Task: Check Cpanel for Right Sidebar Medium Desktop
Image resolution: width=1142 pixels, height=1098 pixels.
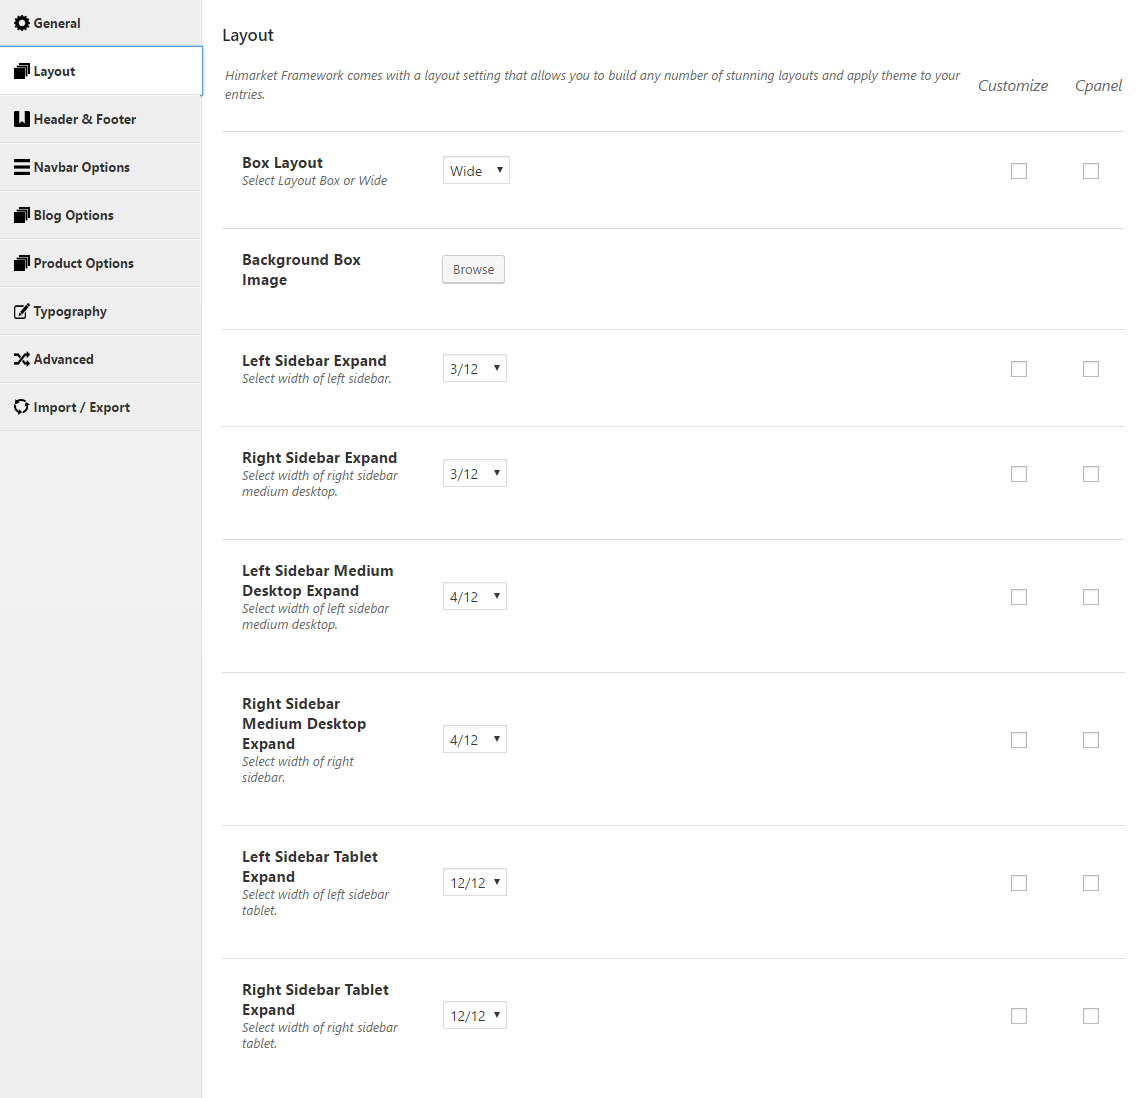Action: (1091, 740)
